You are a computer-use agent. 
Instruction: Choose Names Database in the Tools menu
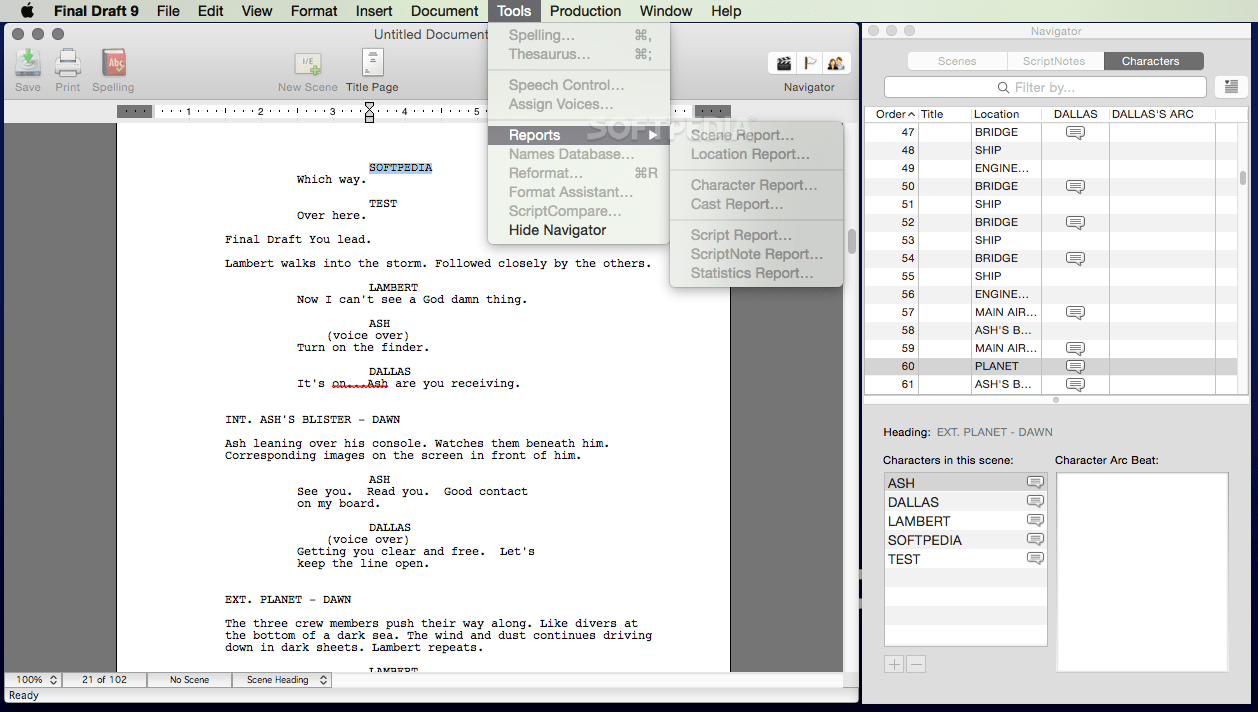click(x=578, y=154)
